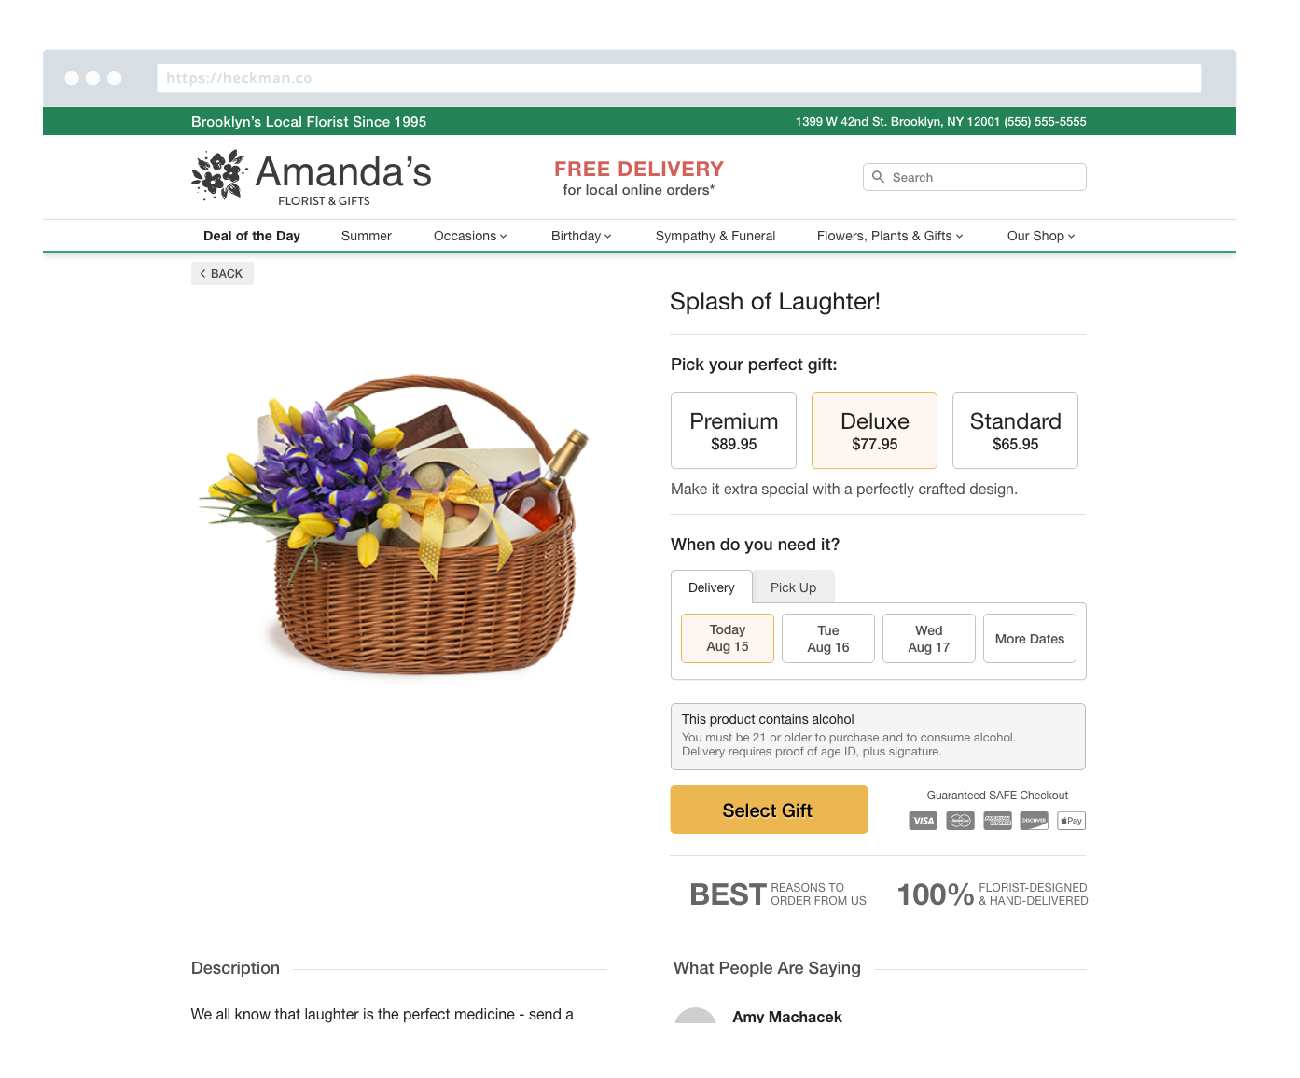Focus the Search input field
Image resolution: width=1300 pixels, height=1078 pixels.
975,177
